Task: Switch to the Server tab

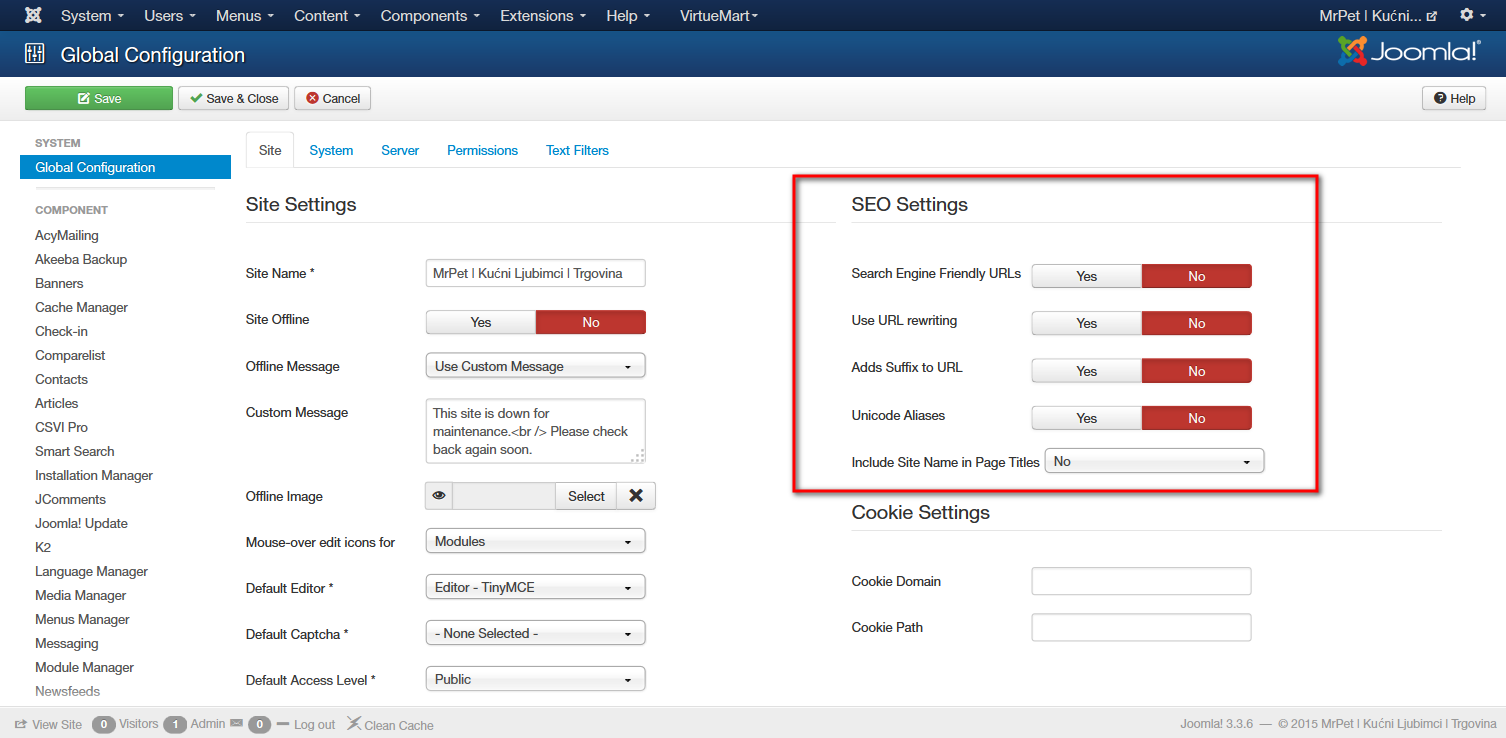Action: [x=400, y=150]
